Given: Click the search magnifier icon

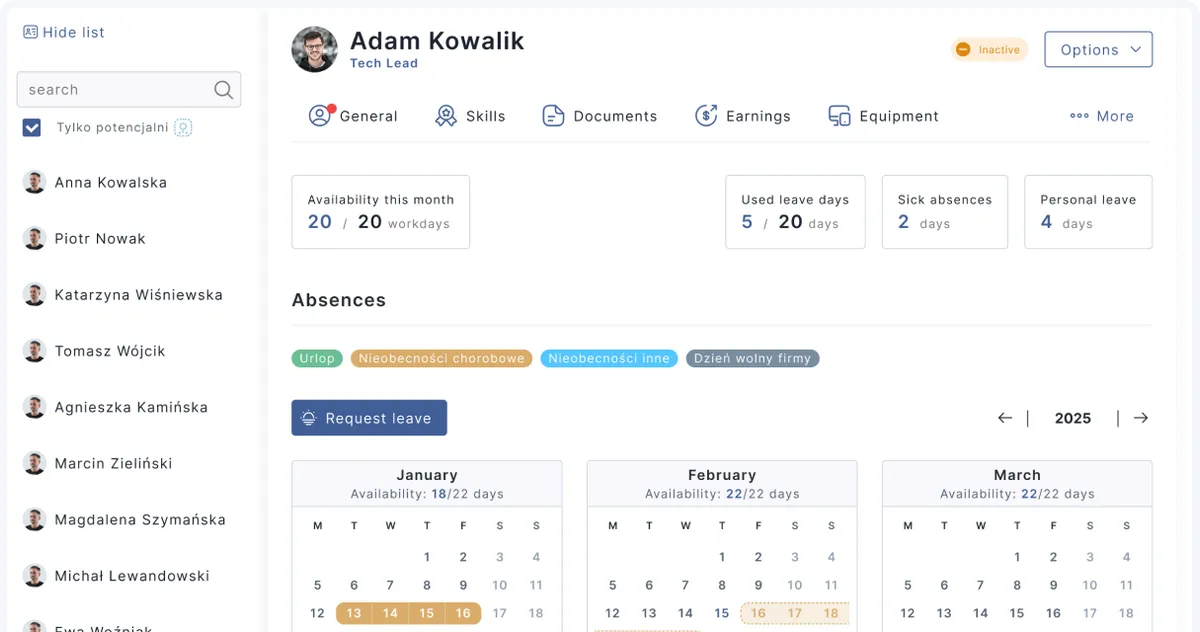Looking at the screenshot, I should 224,90.
